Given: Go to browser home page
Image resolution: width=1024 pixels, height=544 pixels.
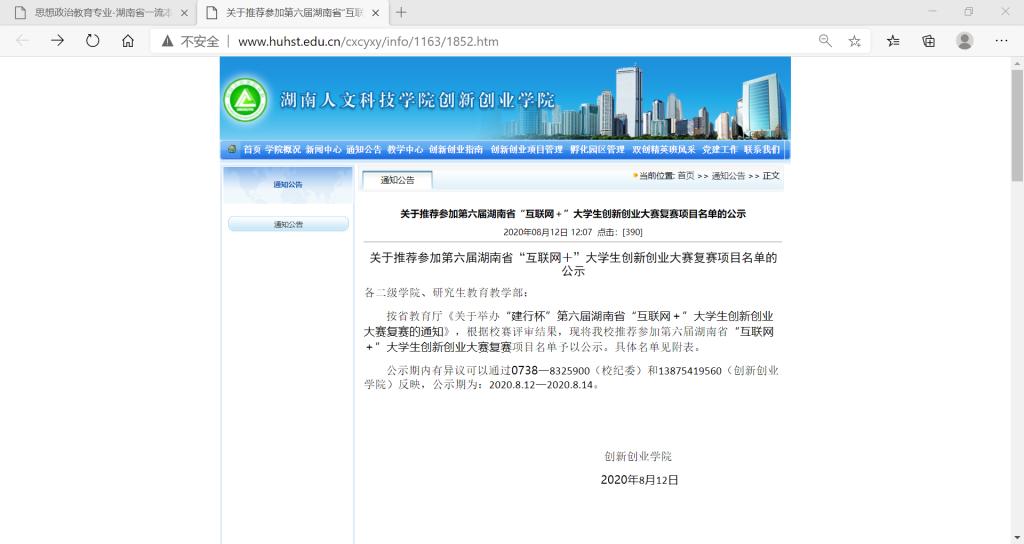Looking at the screenshot, I should click(x=127, y=41).
